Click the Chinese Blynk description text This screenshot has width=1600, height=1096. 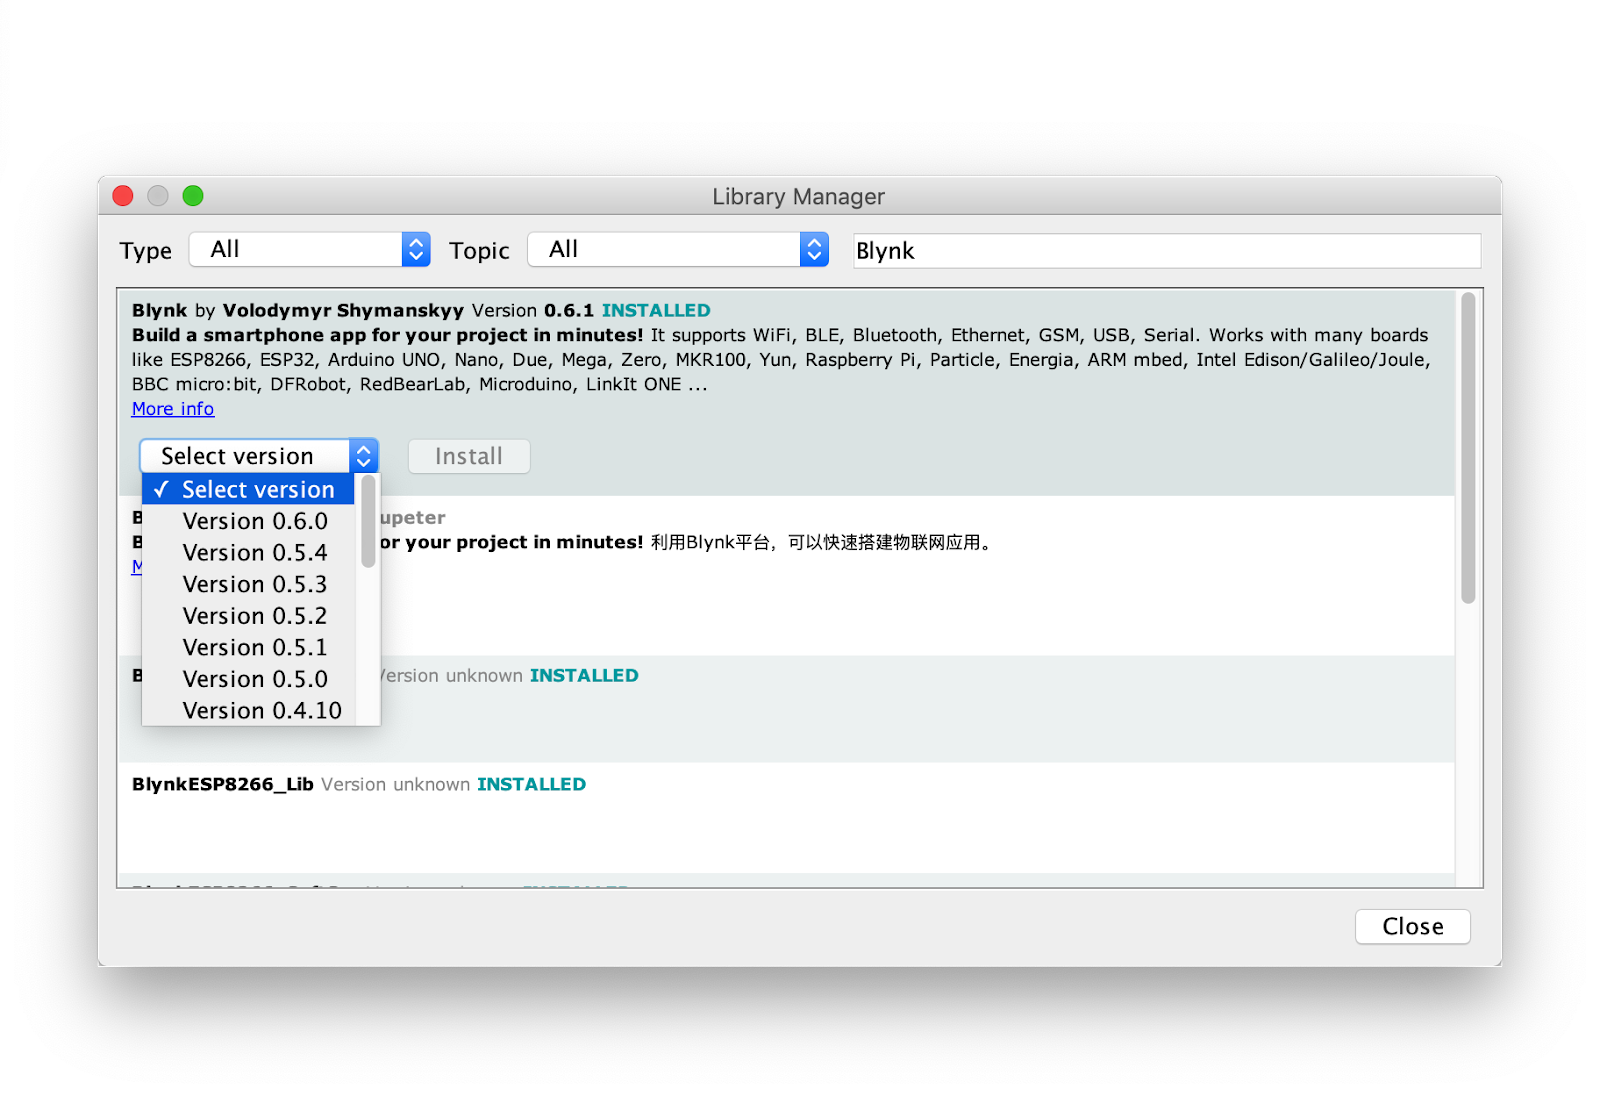click(821, 543)
